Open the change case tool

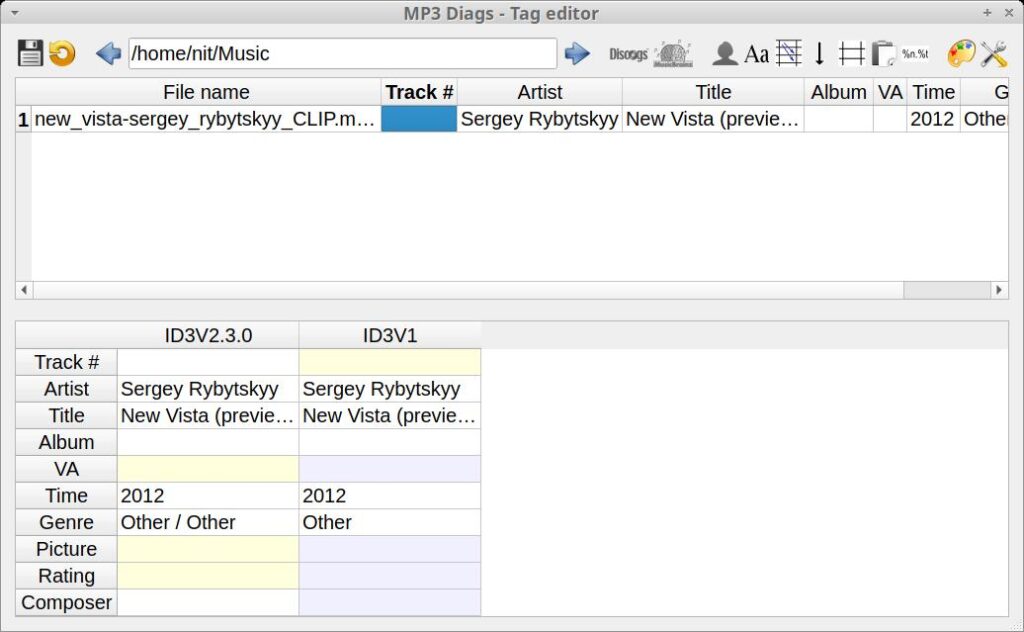(x=757, y=54)
